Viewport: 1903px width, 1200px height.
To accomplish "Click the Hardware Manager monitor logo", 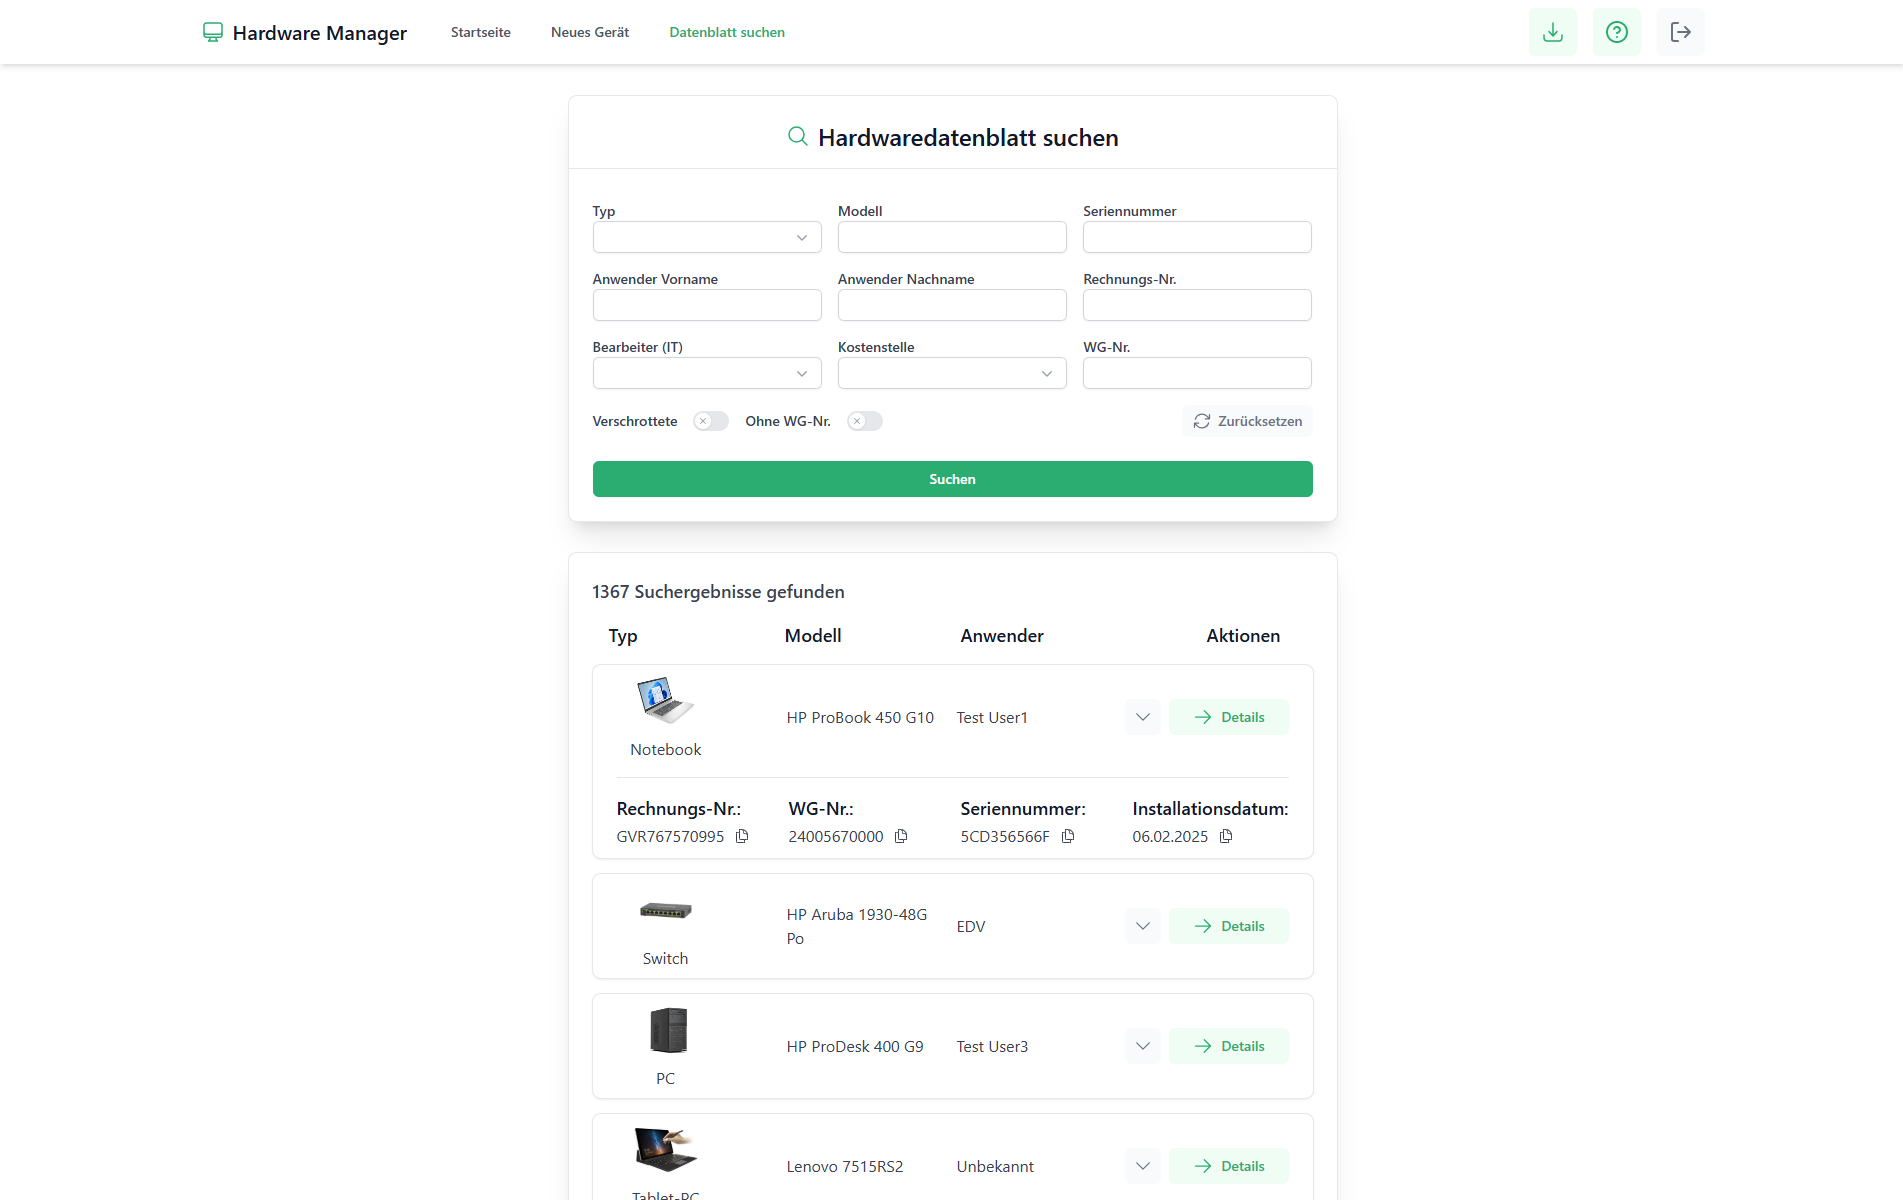I will pyautogui.click(x=211, y=31).
